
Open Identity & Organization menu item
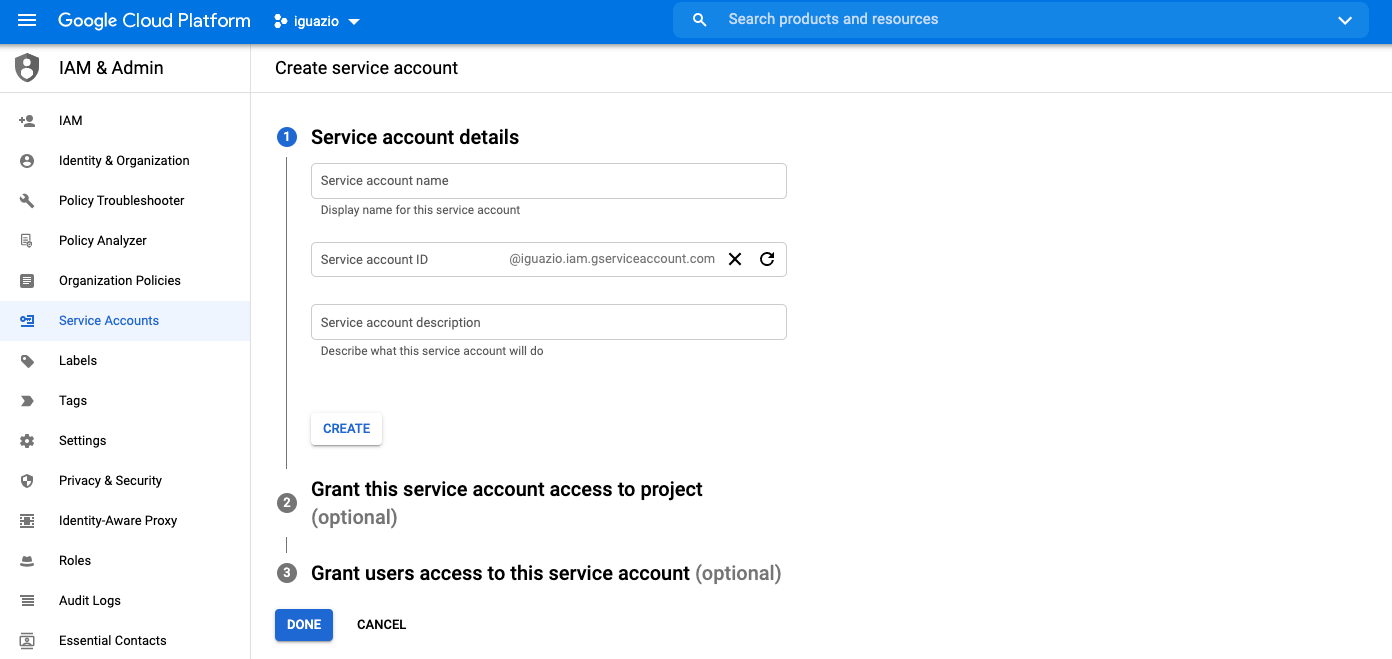coord(125,161)
